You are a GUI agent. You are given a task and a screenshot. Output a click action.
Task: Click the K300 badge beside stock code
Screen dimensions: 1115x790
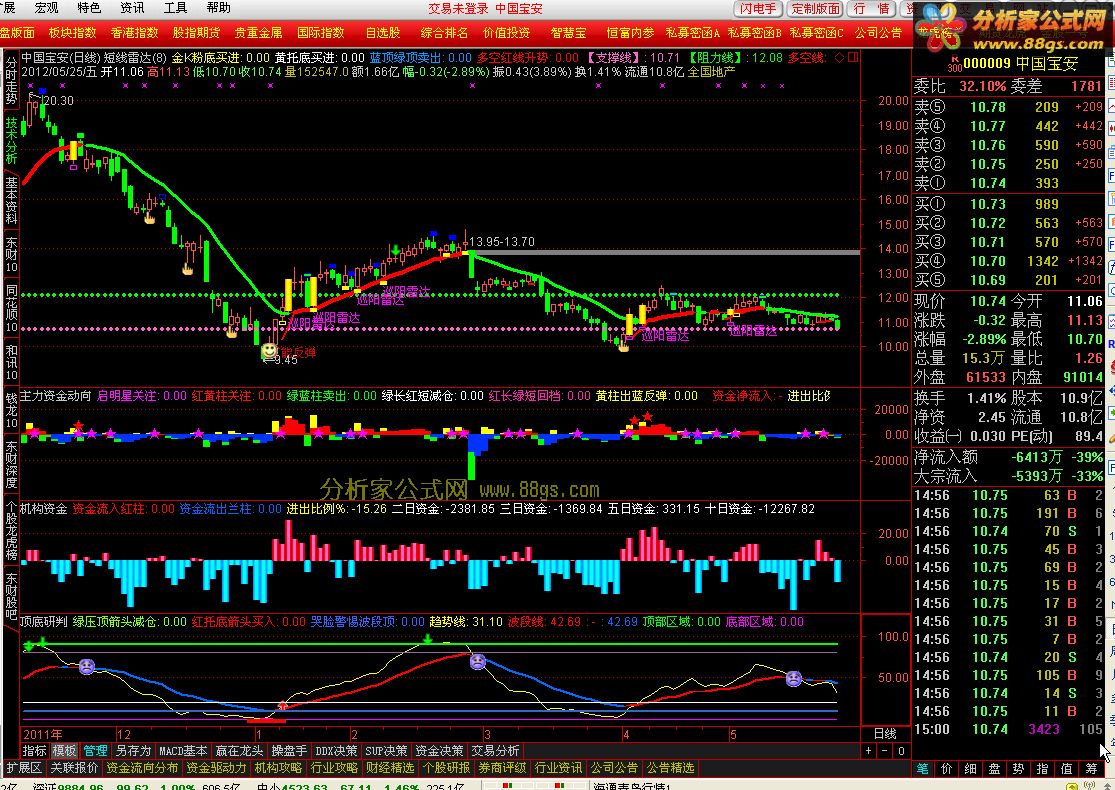954,63
